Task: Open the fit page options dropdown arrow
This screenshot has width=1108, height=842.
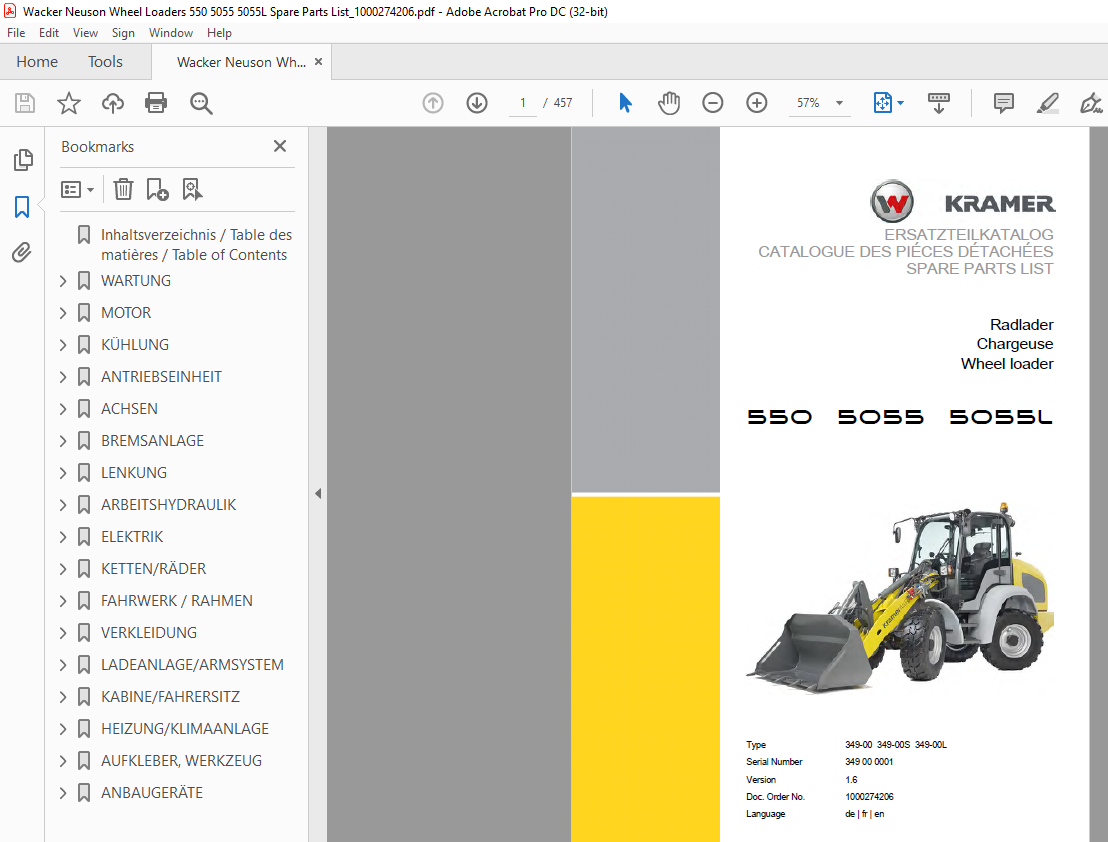Action: [x=900, y=103]
